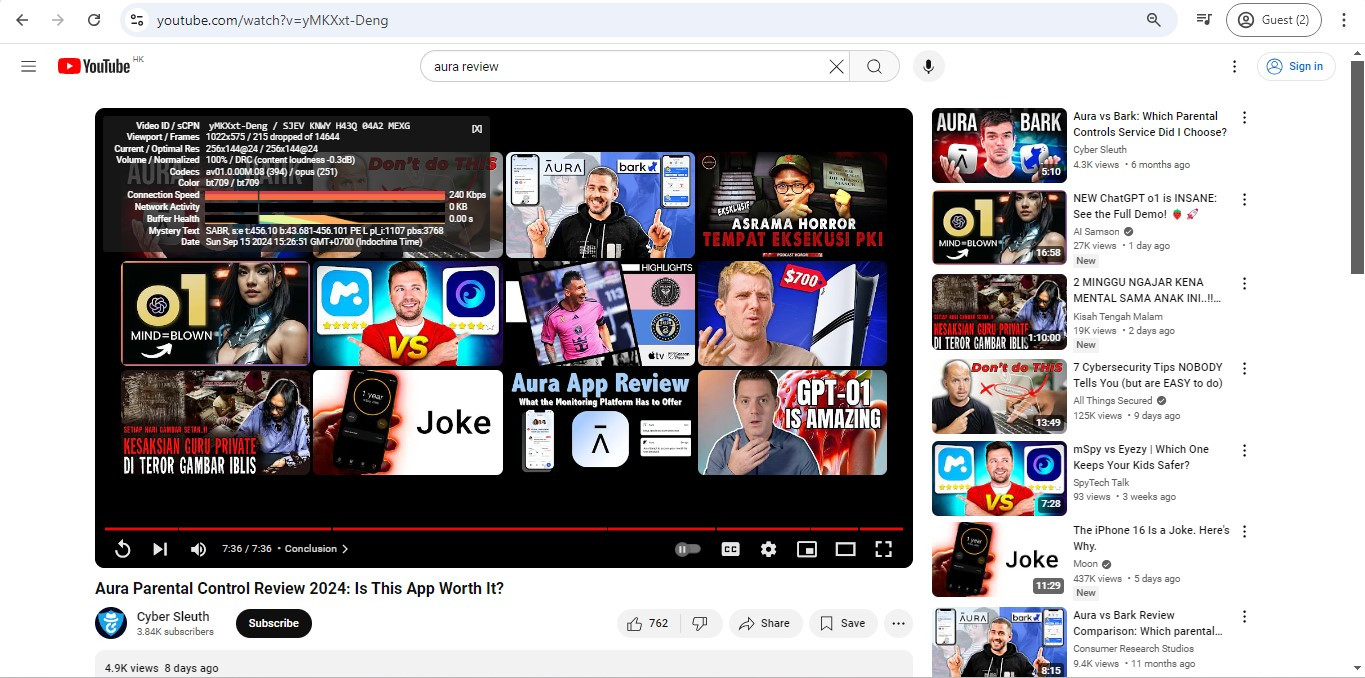Share this video
1365x678 pixels.
coord(765,623)
